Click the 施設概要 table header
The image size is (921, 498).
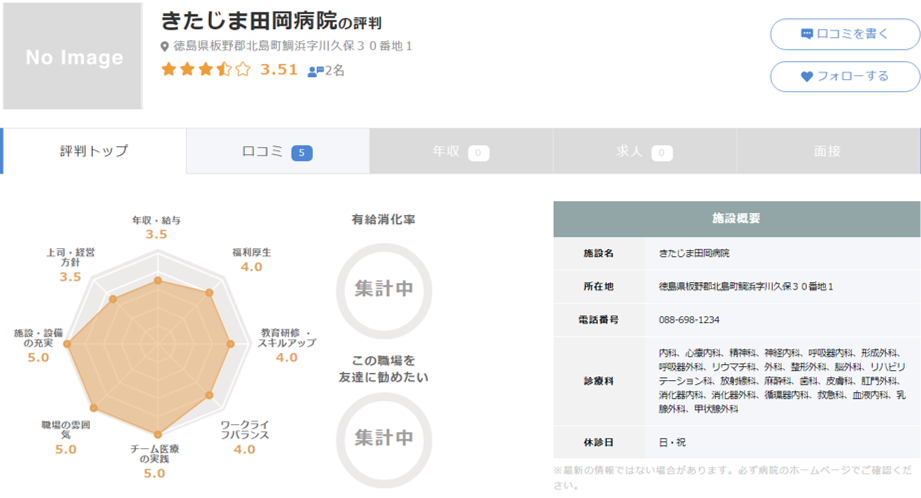736,218
